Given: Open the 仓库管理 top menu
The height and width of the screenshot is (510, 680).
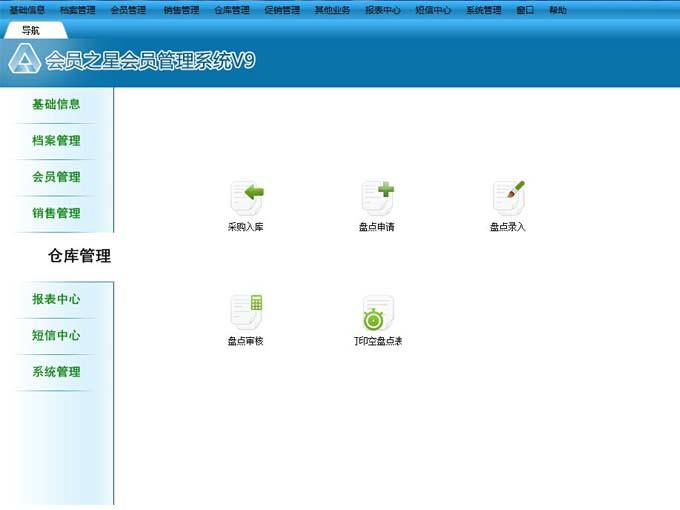Looking at the screenshot, I should (x=232, y=10).
